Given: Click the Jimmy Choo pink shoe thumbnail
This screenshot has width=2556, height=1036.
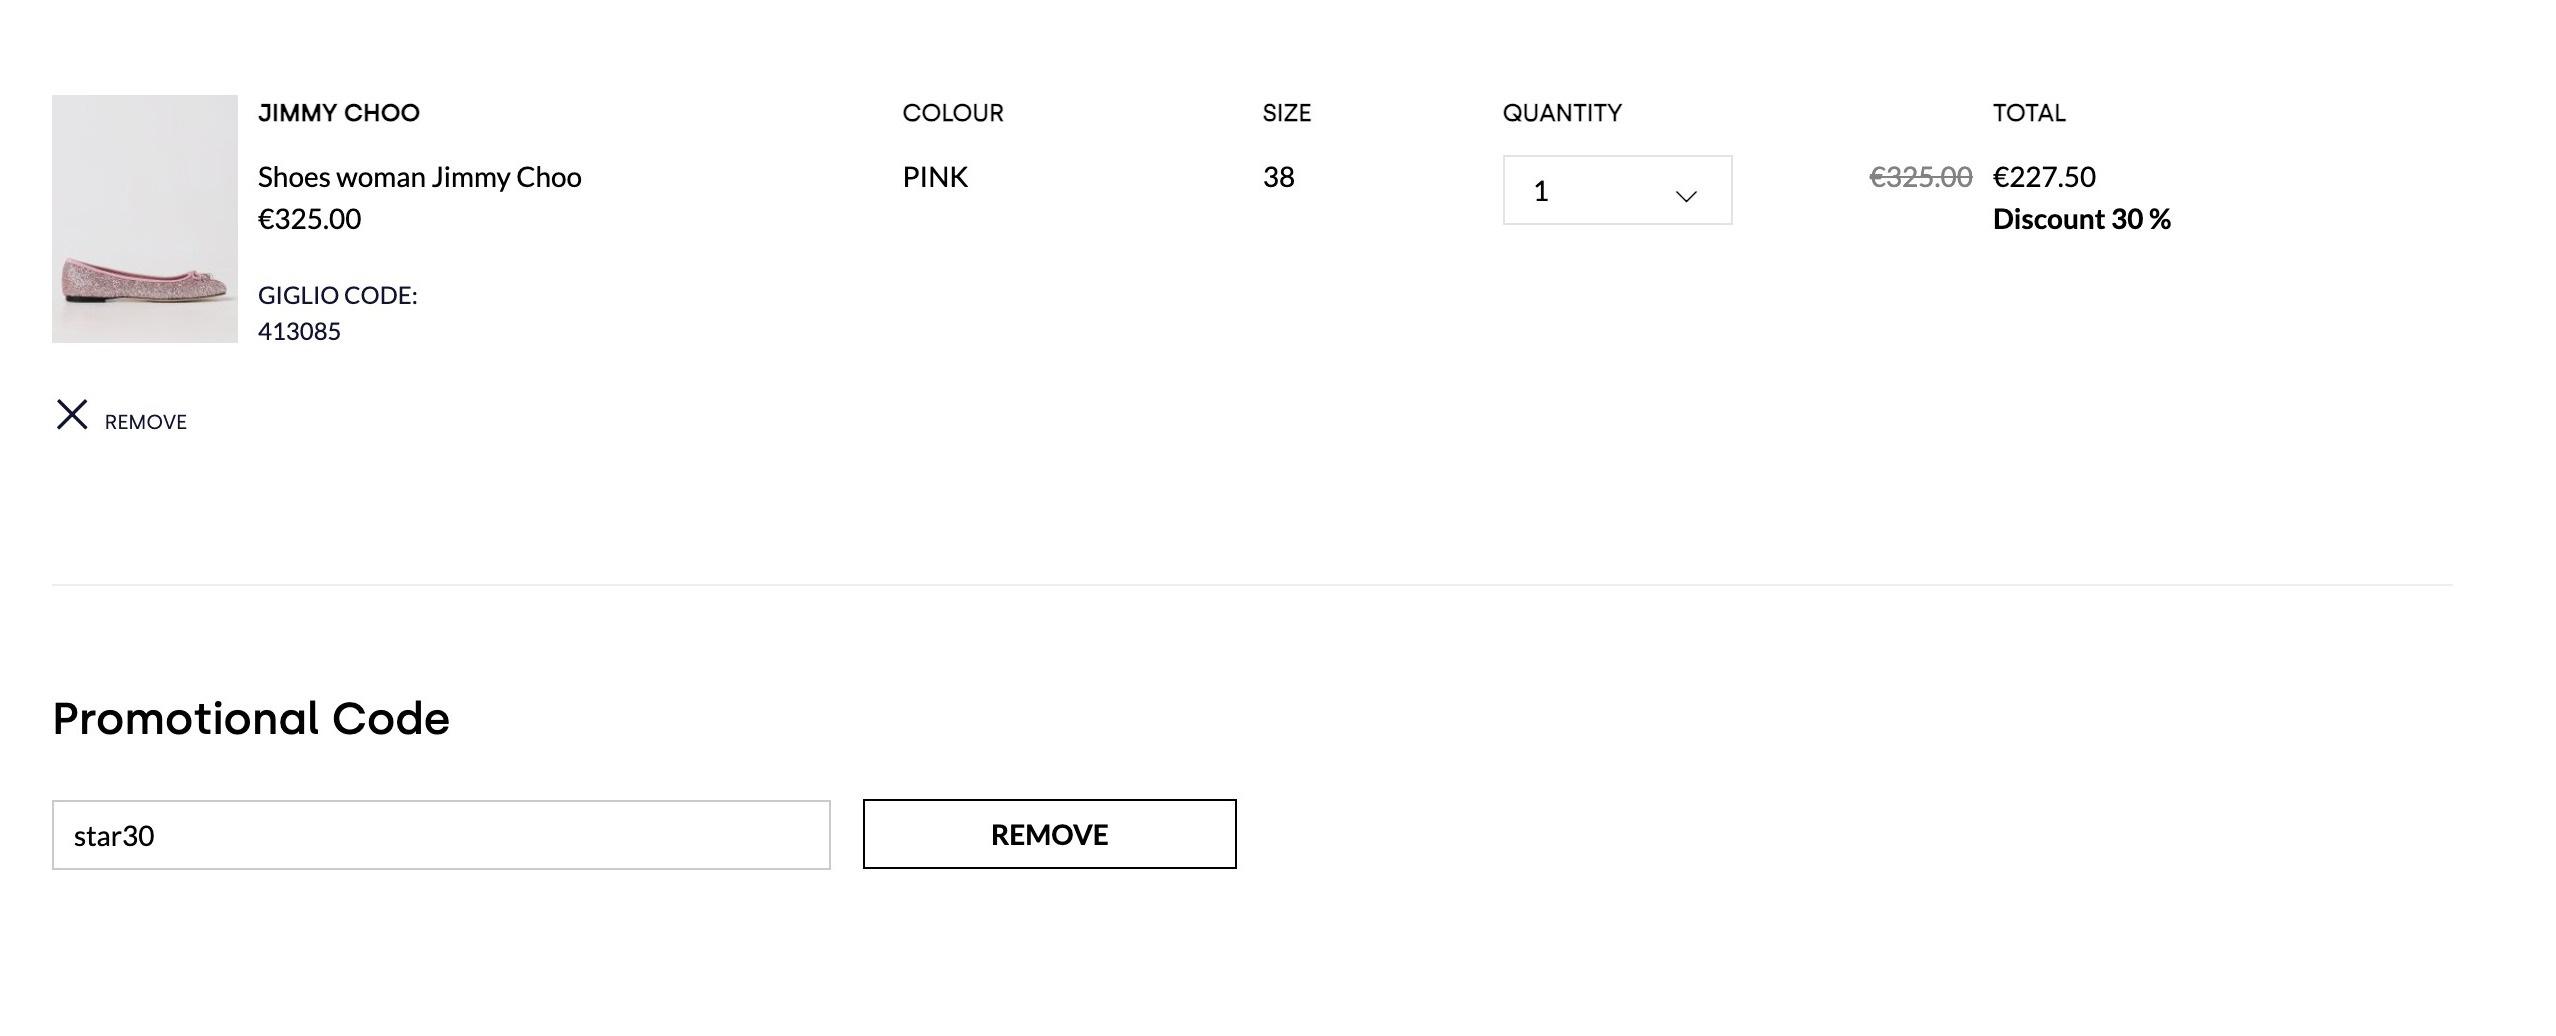Looking at the screenshot, I should [x=145, y=219].
